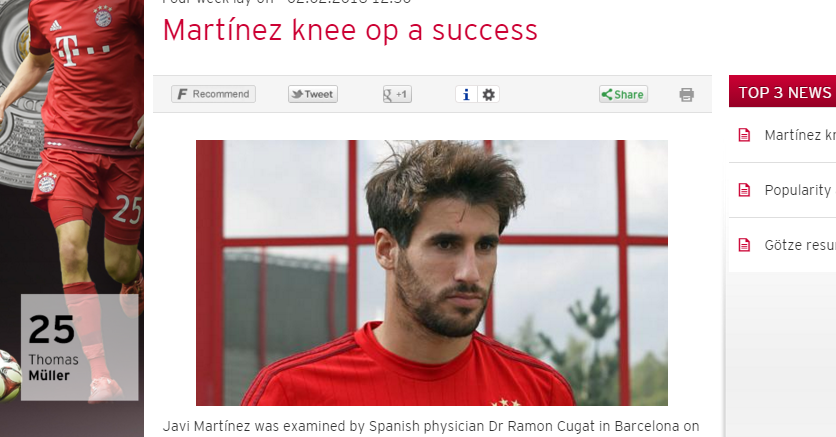The height and width of the screenshot is (437, 836).
Task: Click the Google icon on the +1 button
Action: click(388, 95)
